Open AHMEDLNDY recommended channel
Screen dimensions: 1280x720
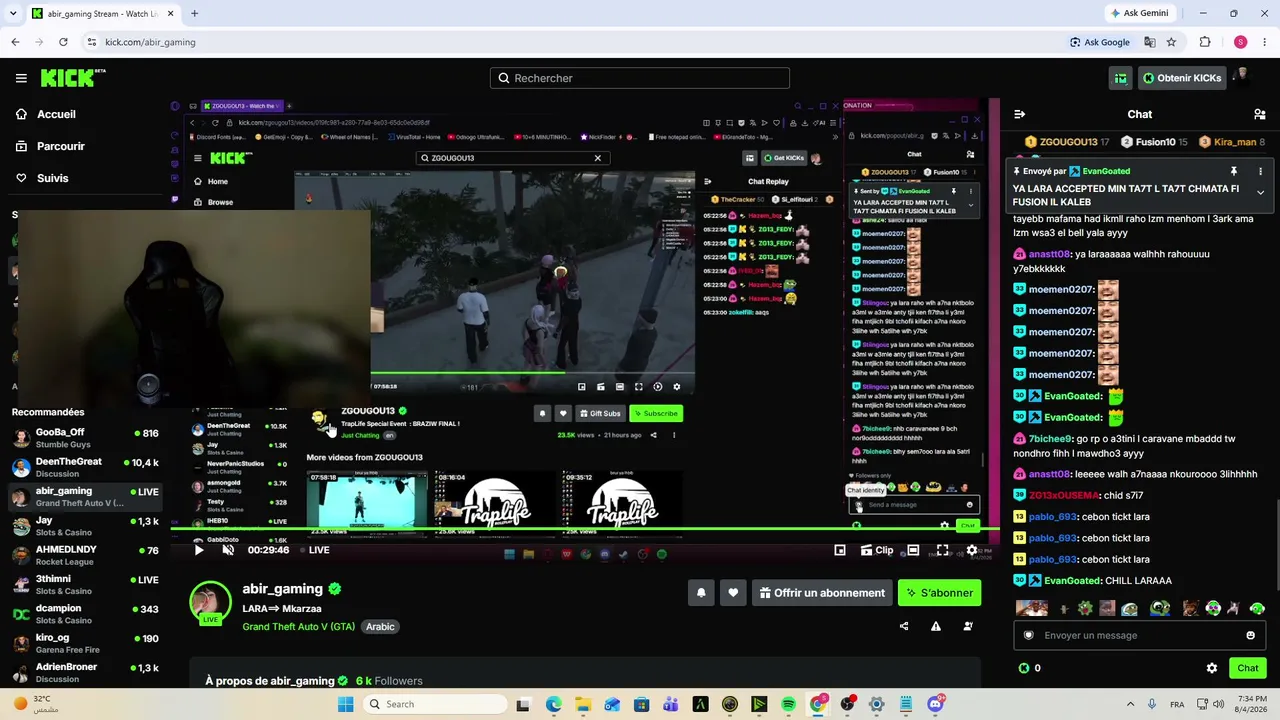84,555
